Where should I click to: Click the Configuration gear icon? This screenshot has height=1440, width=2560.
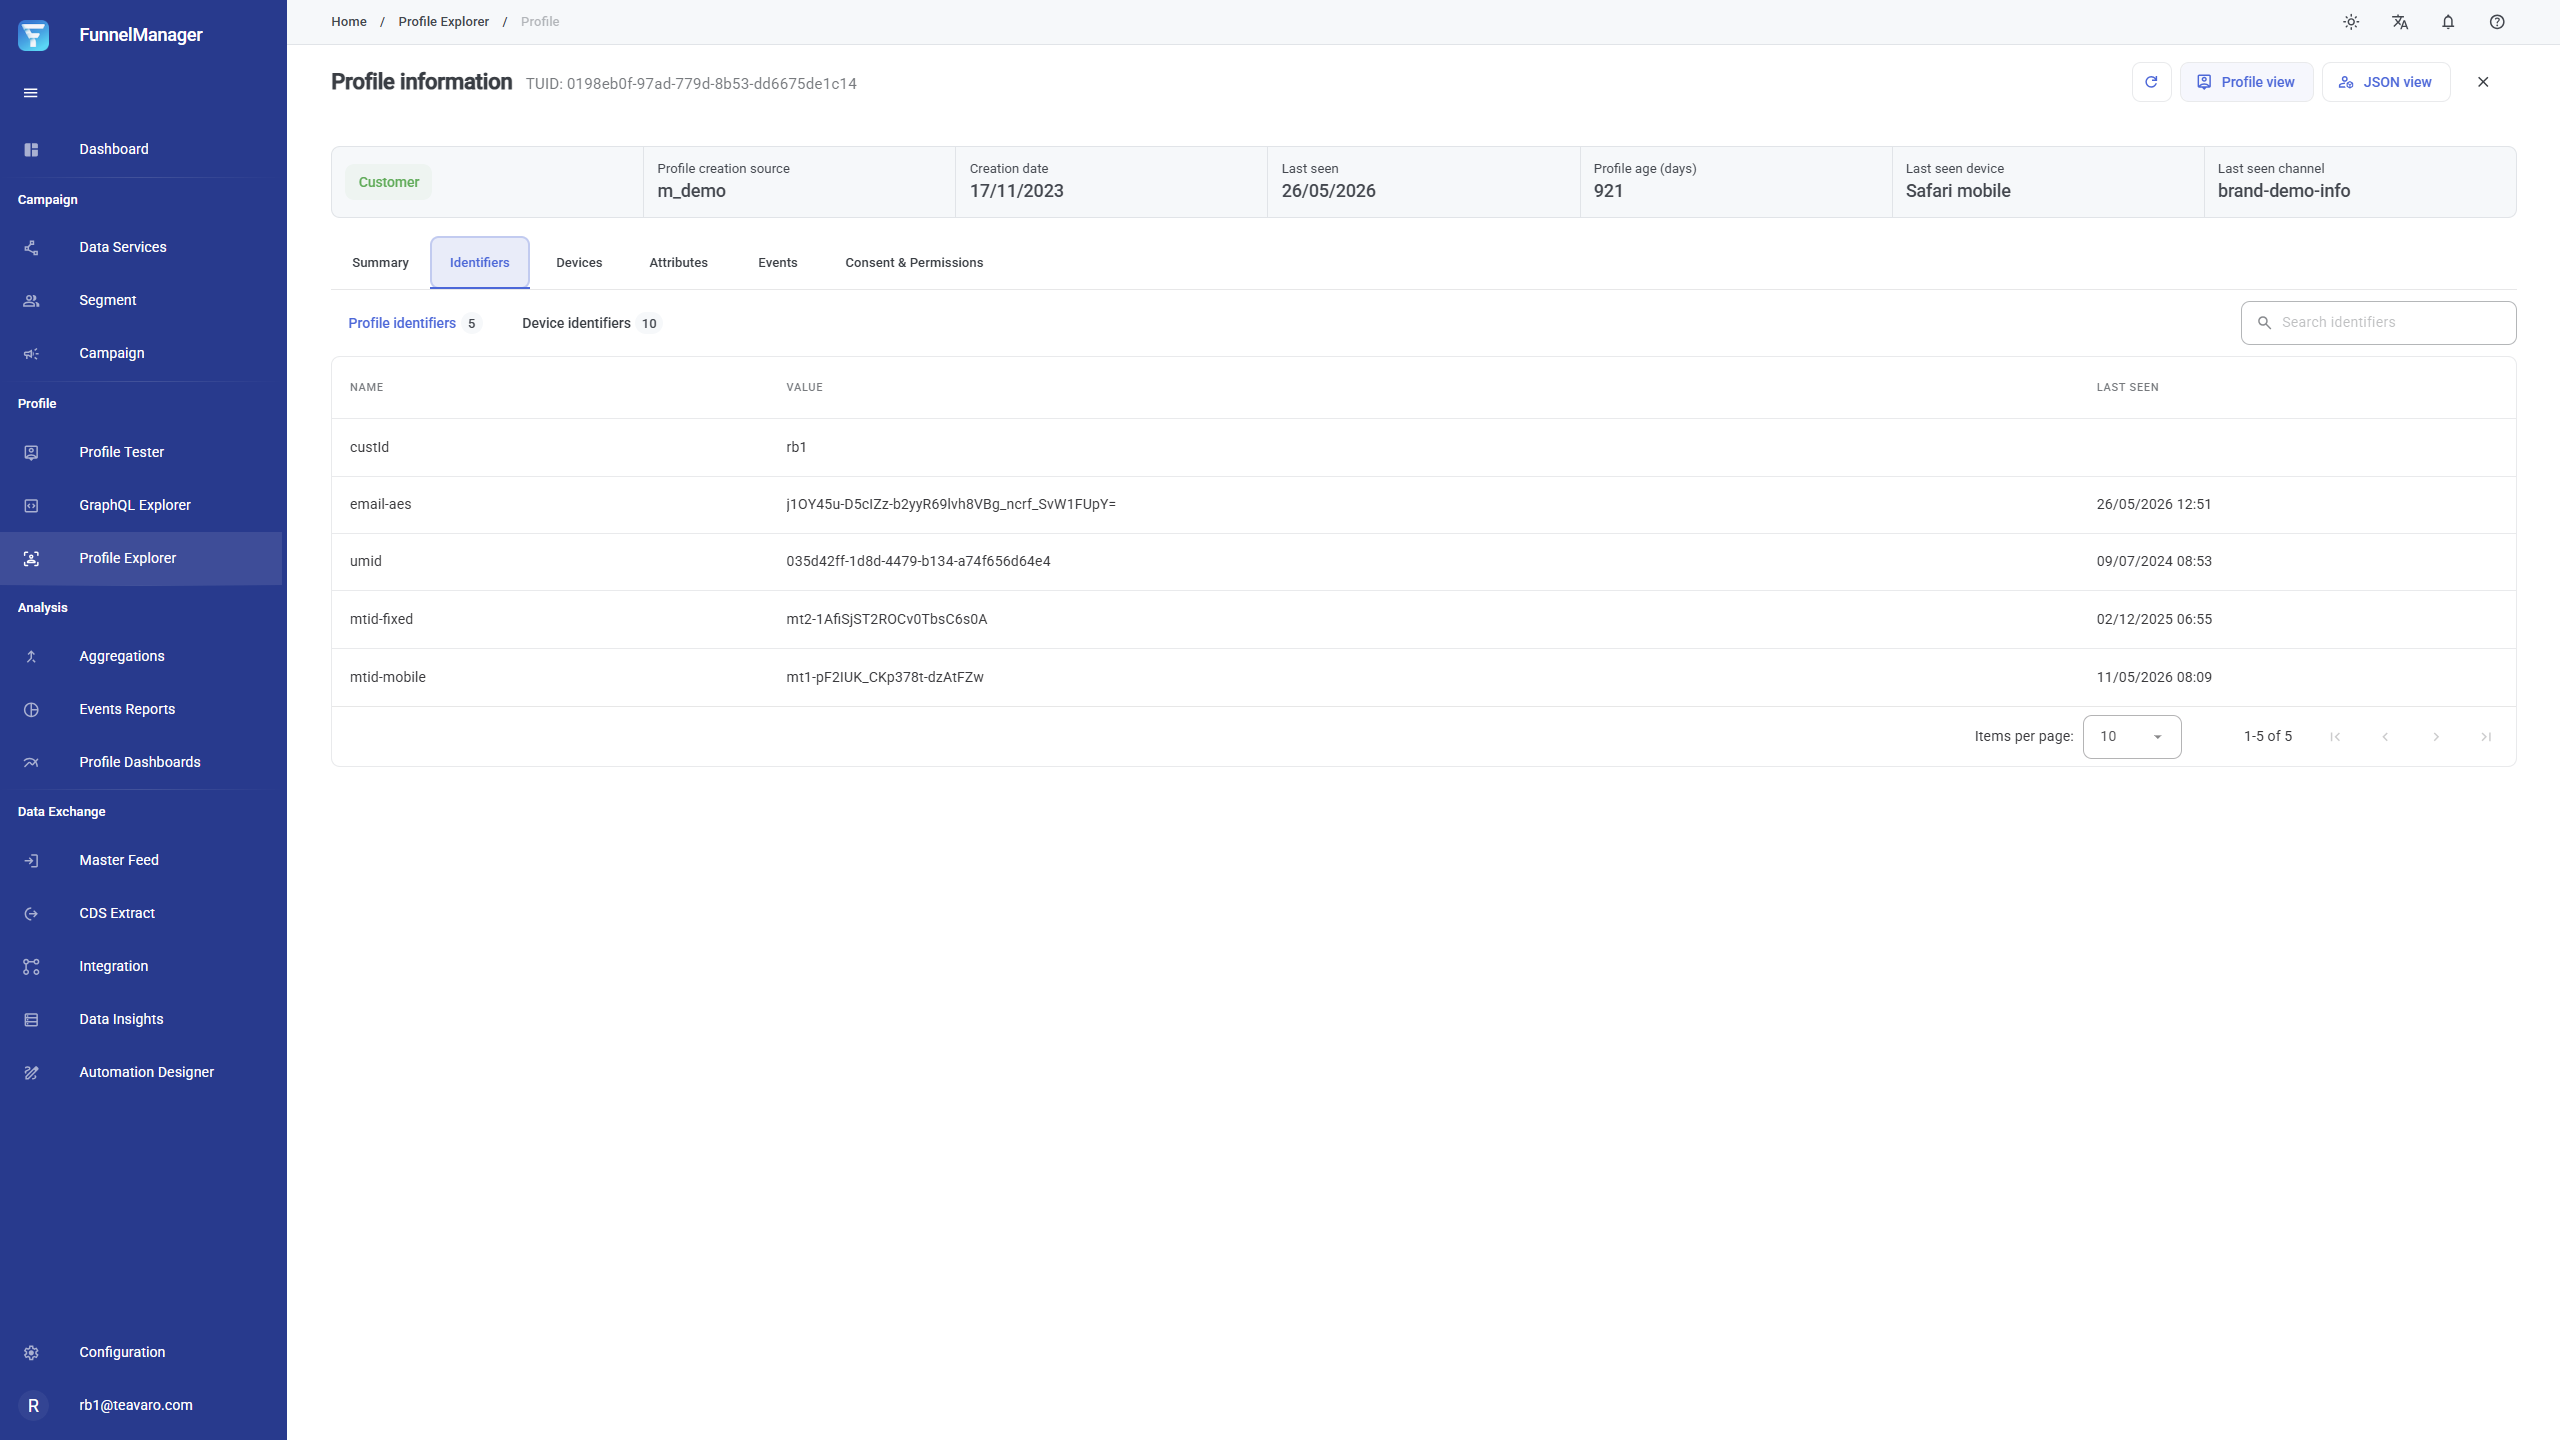pyautogui.click(x=31, y=1352)
